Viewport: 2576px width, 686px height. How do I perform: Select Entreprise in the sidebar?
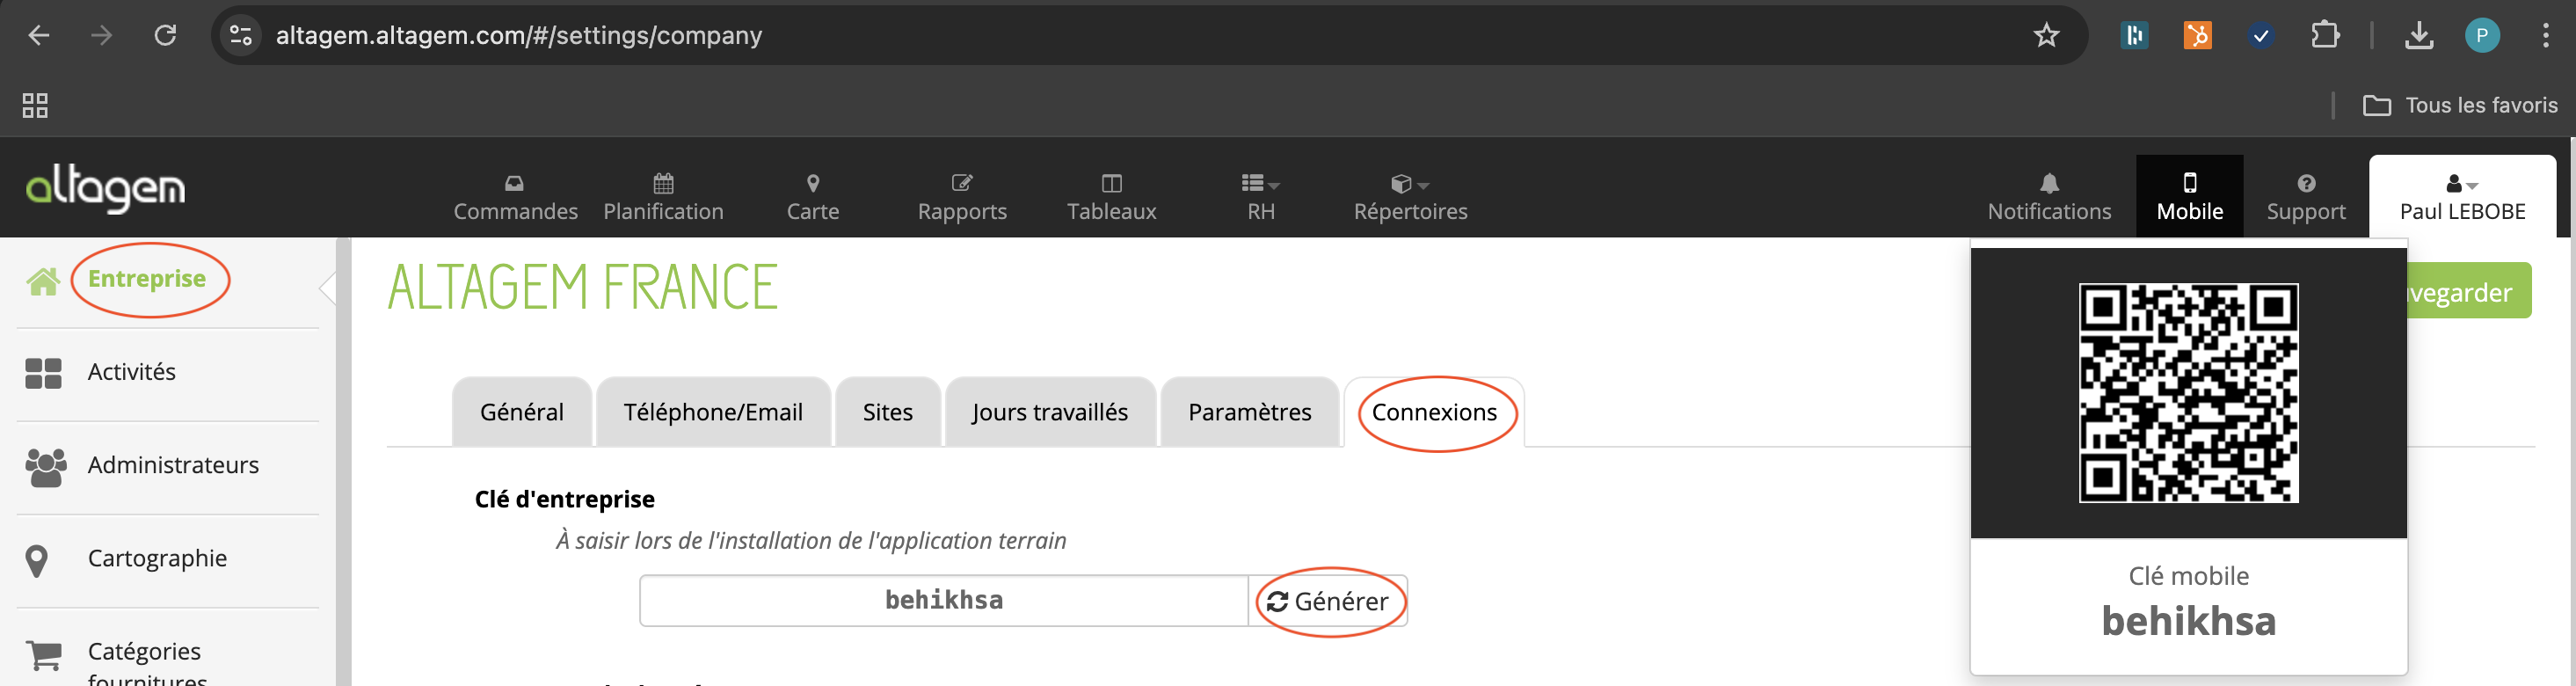tap(147, 279)
